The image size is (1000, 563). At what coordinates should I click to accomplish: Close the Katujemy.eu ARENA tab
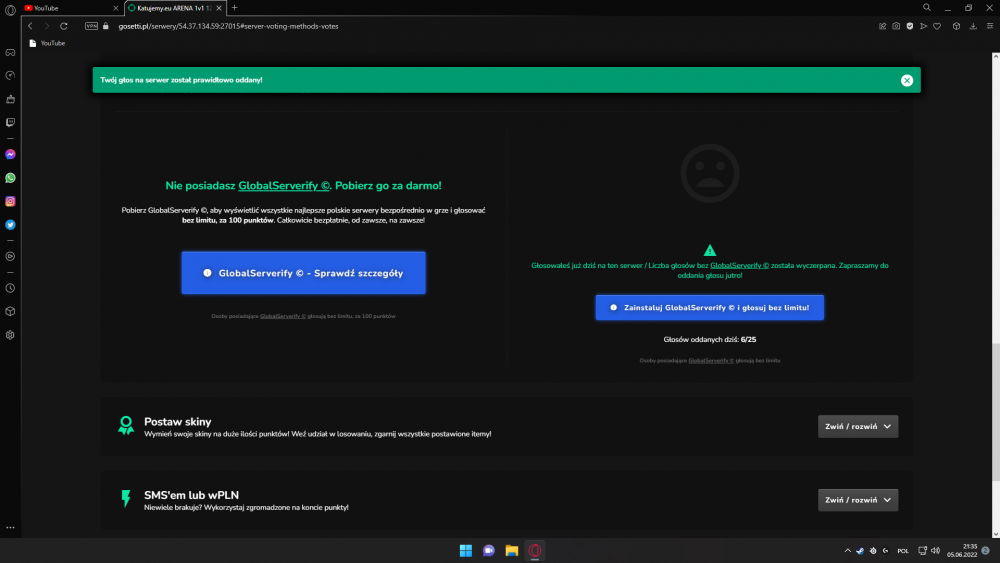219,8
